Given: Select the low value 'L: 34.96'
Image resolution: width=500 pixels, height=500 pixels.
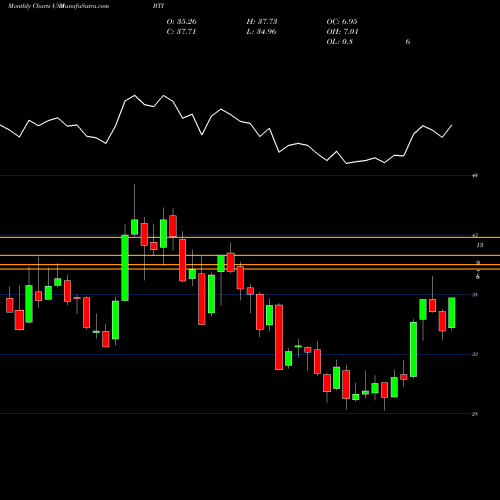Looking at the screenshot, I should (261, 32).
